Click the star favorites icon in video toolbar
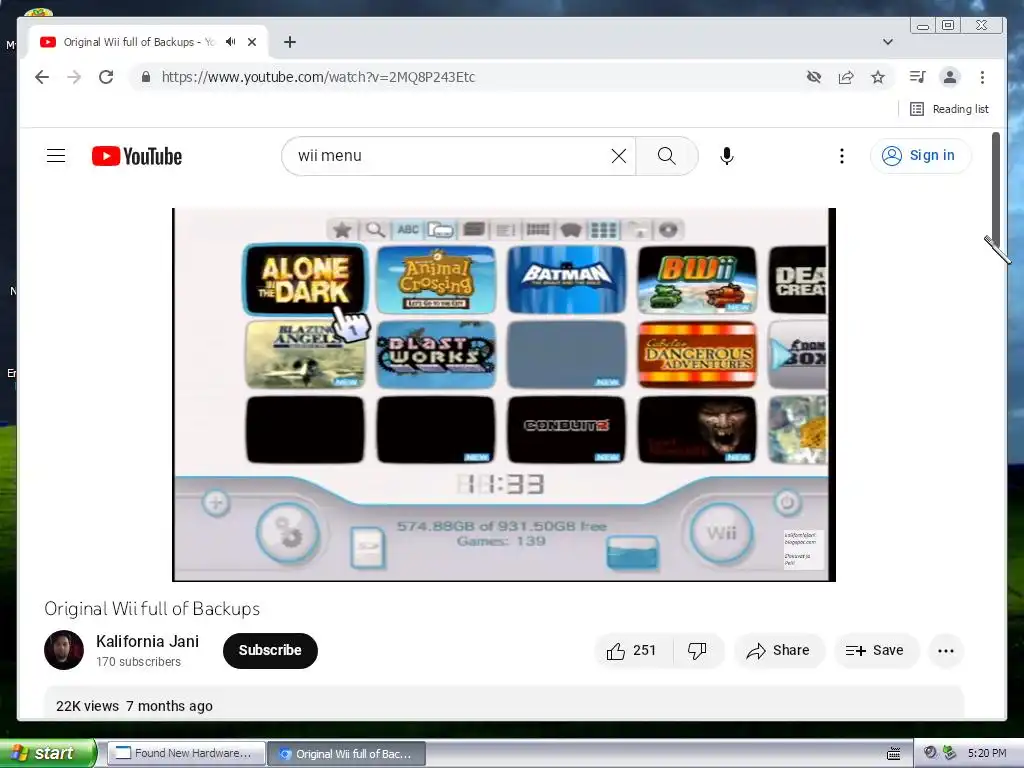 point(342,230)
